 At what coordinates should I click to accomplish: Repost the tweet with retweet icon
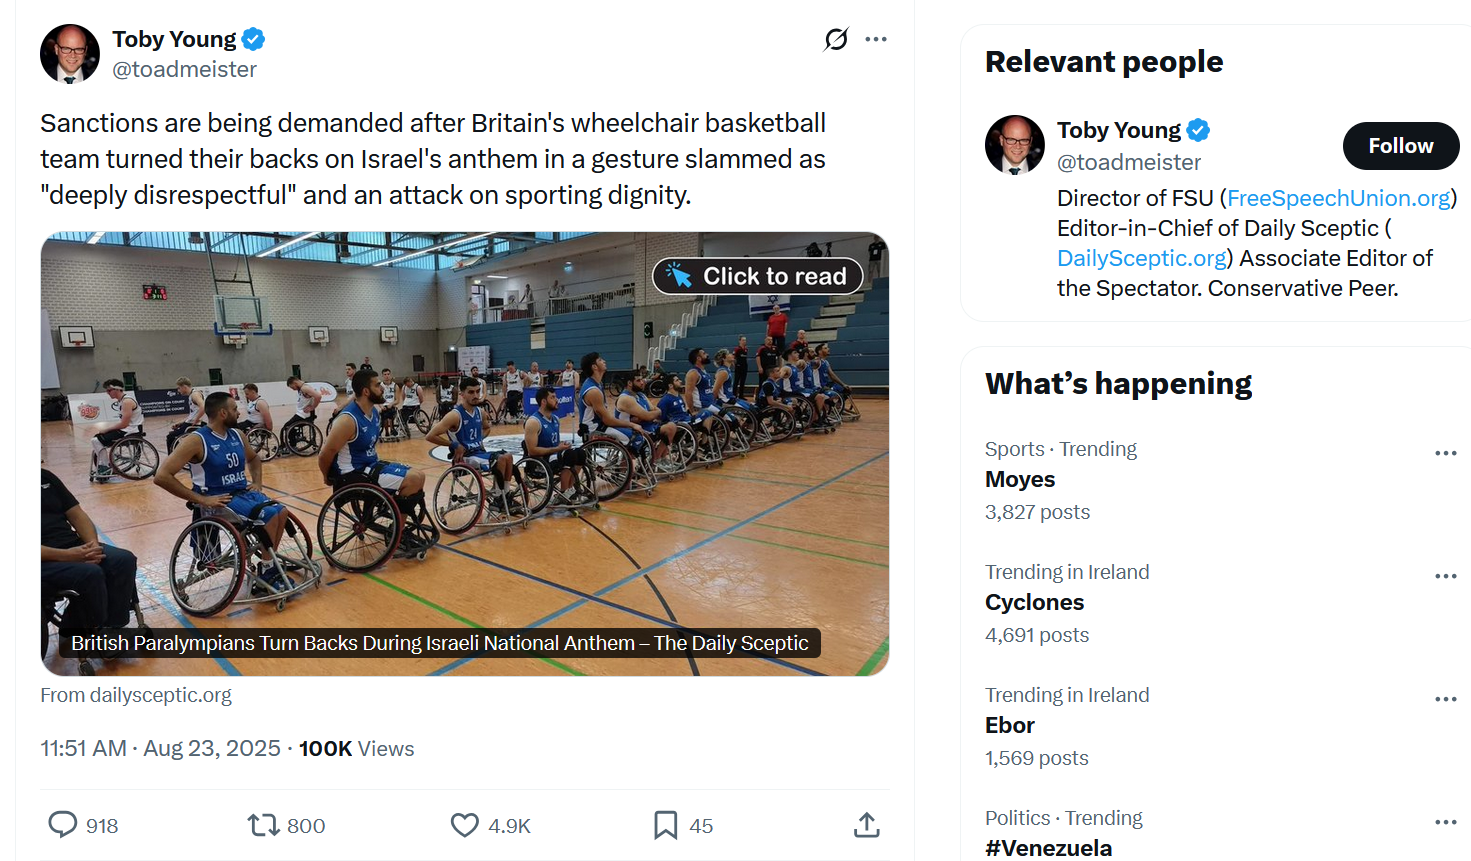[264, 825]
